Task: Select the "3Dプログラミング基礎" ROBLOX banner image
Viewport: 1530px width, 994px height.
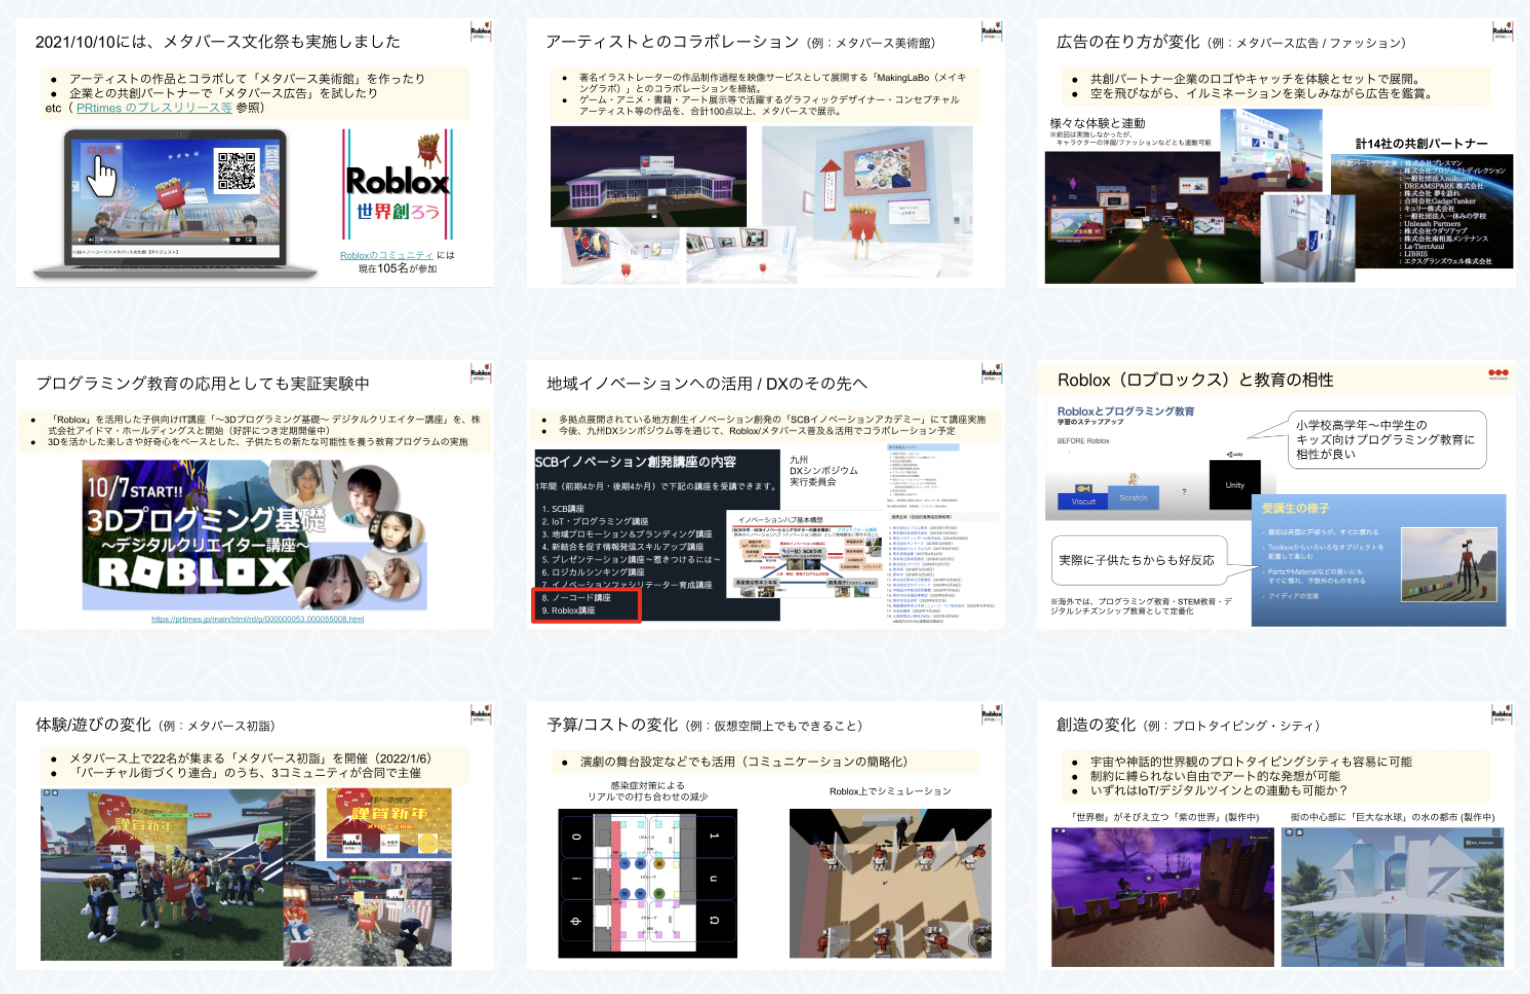Action: 254,535
